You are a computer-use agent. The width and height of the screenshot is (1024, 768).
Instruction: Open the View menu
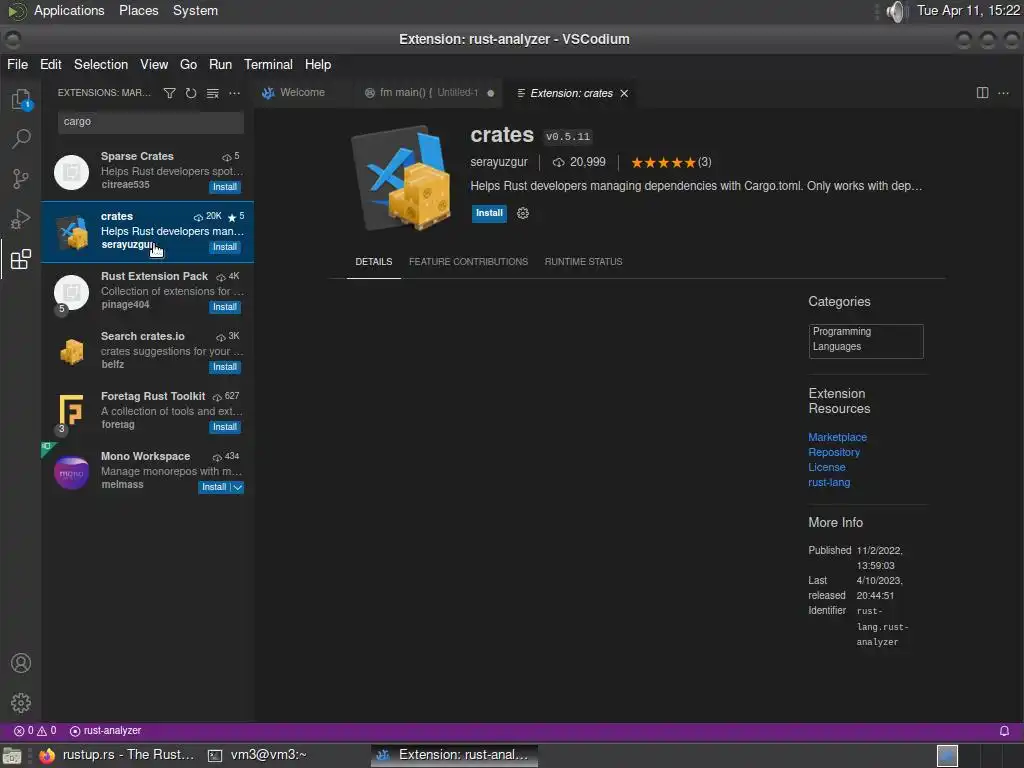pos(154,65)
